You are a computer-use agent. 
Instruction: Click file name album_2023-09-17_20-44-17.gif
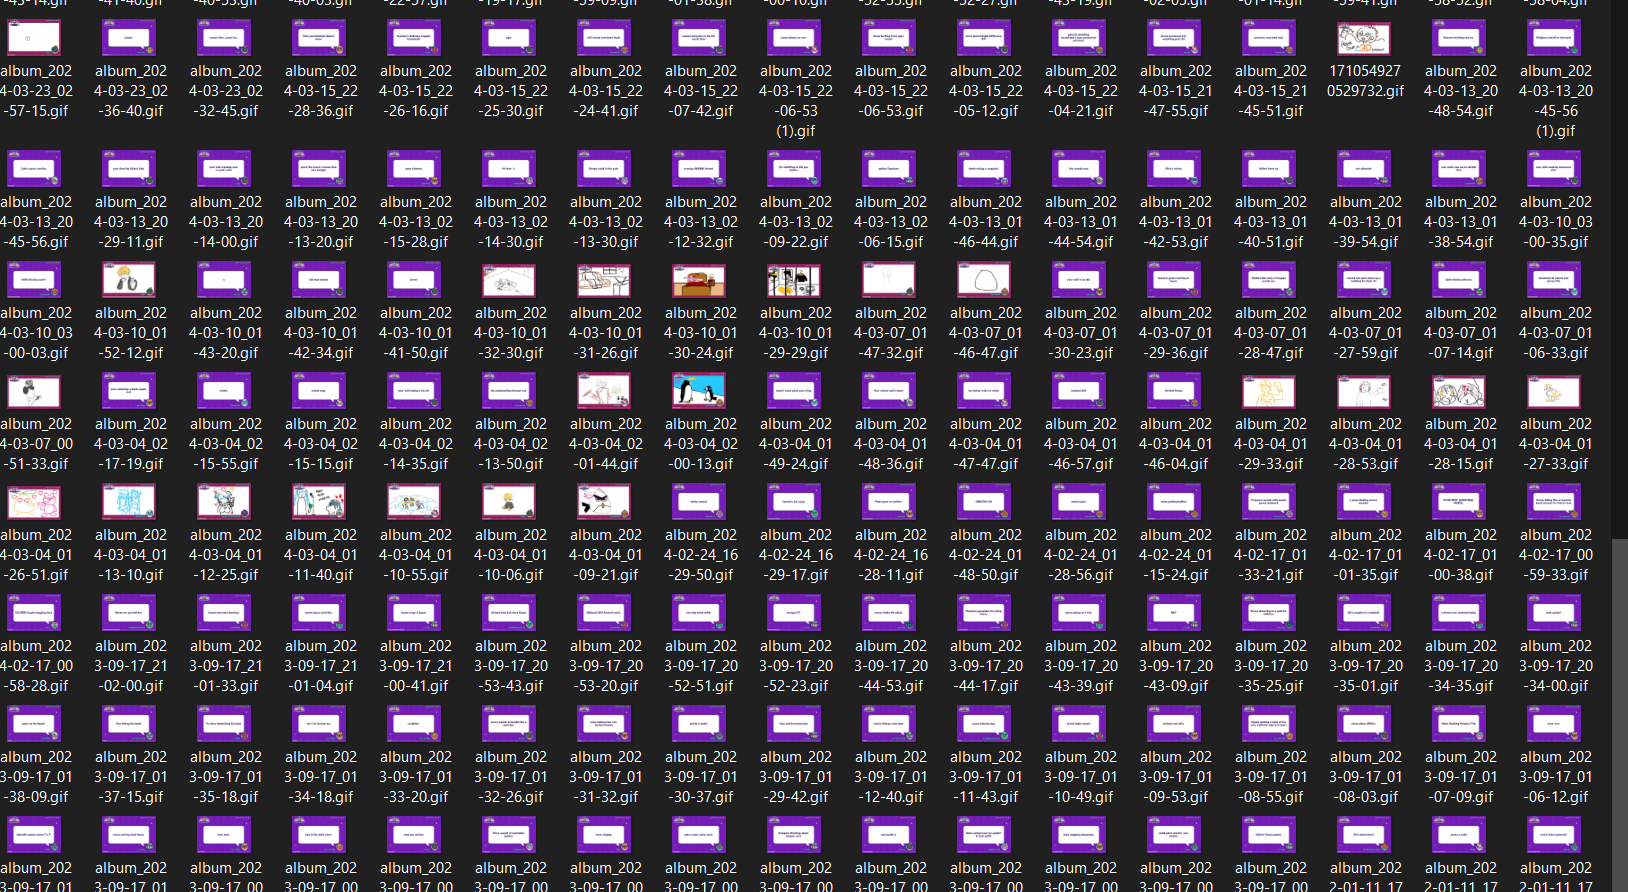[x=986, y=666]
